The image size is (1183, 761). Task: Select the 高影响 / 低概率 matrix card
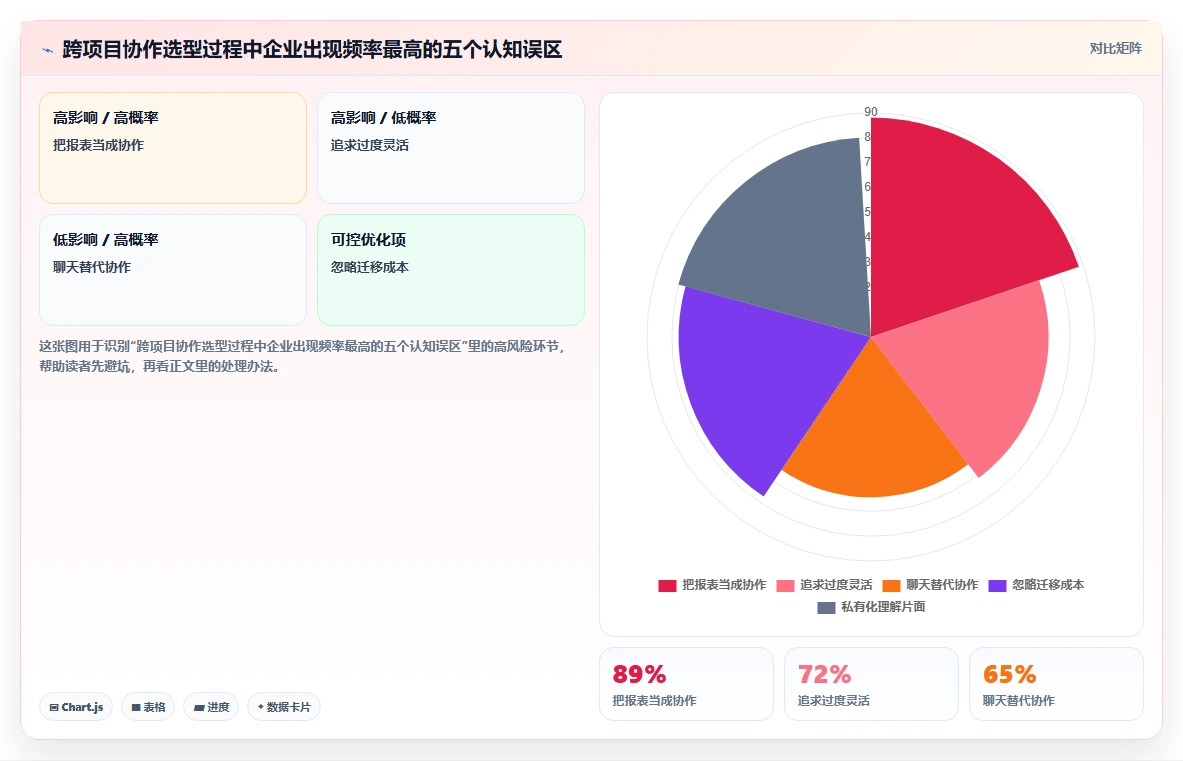click(450, 148)
